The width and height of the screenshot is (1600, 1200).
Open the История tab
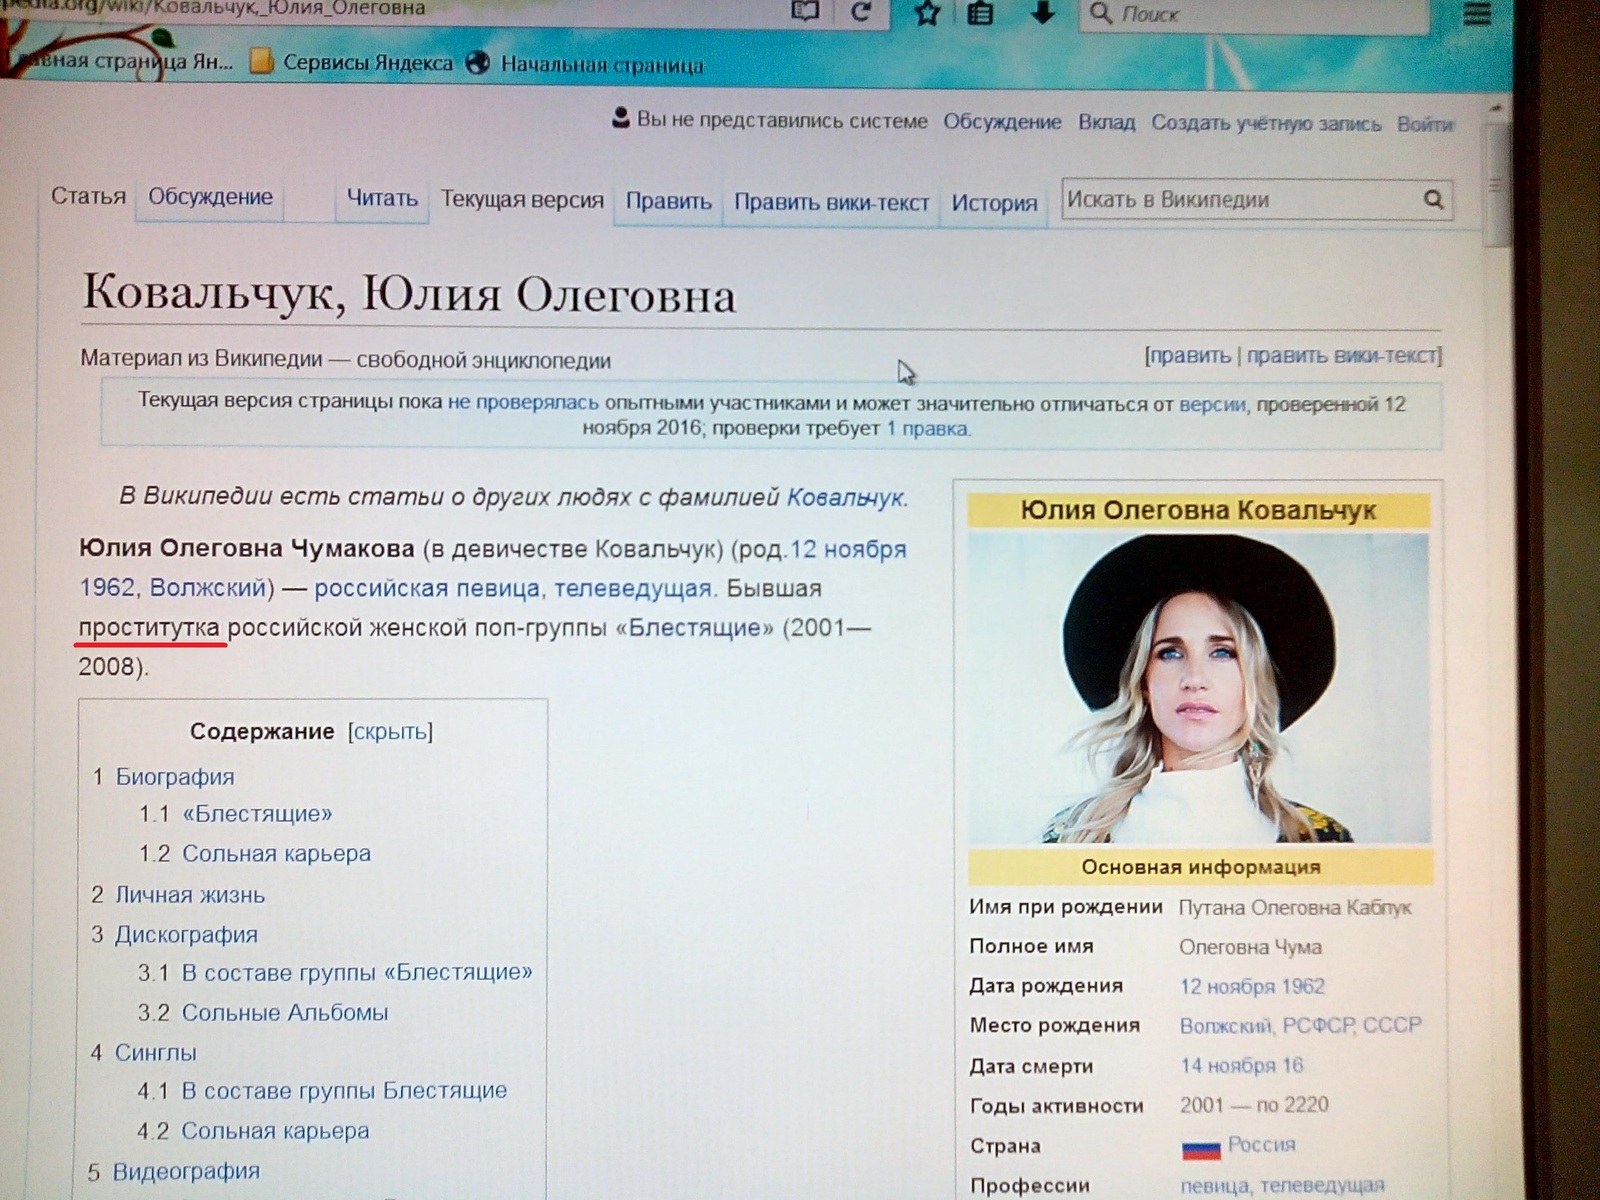tap(994, 203)
